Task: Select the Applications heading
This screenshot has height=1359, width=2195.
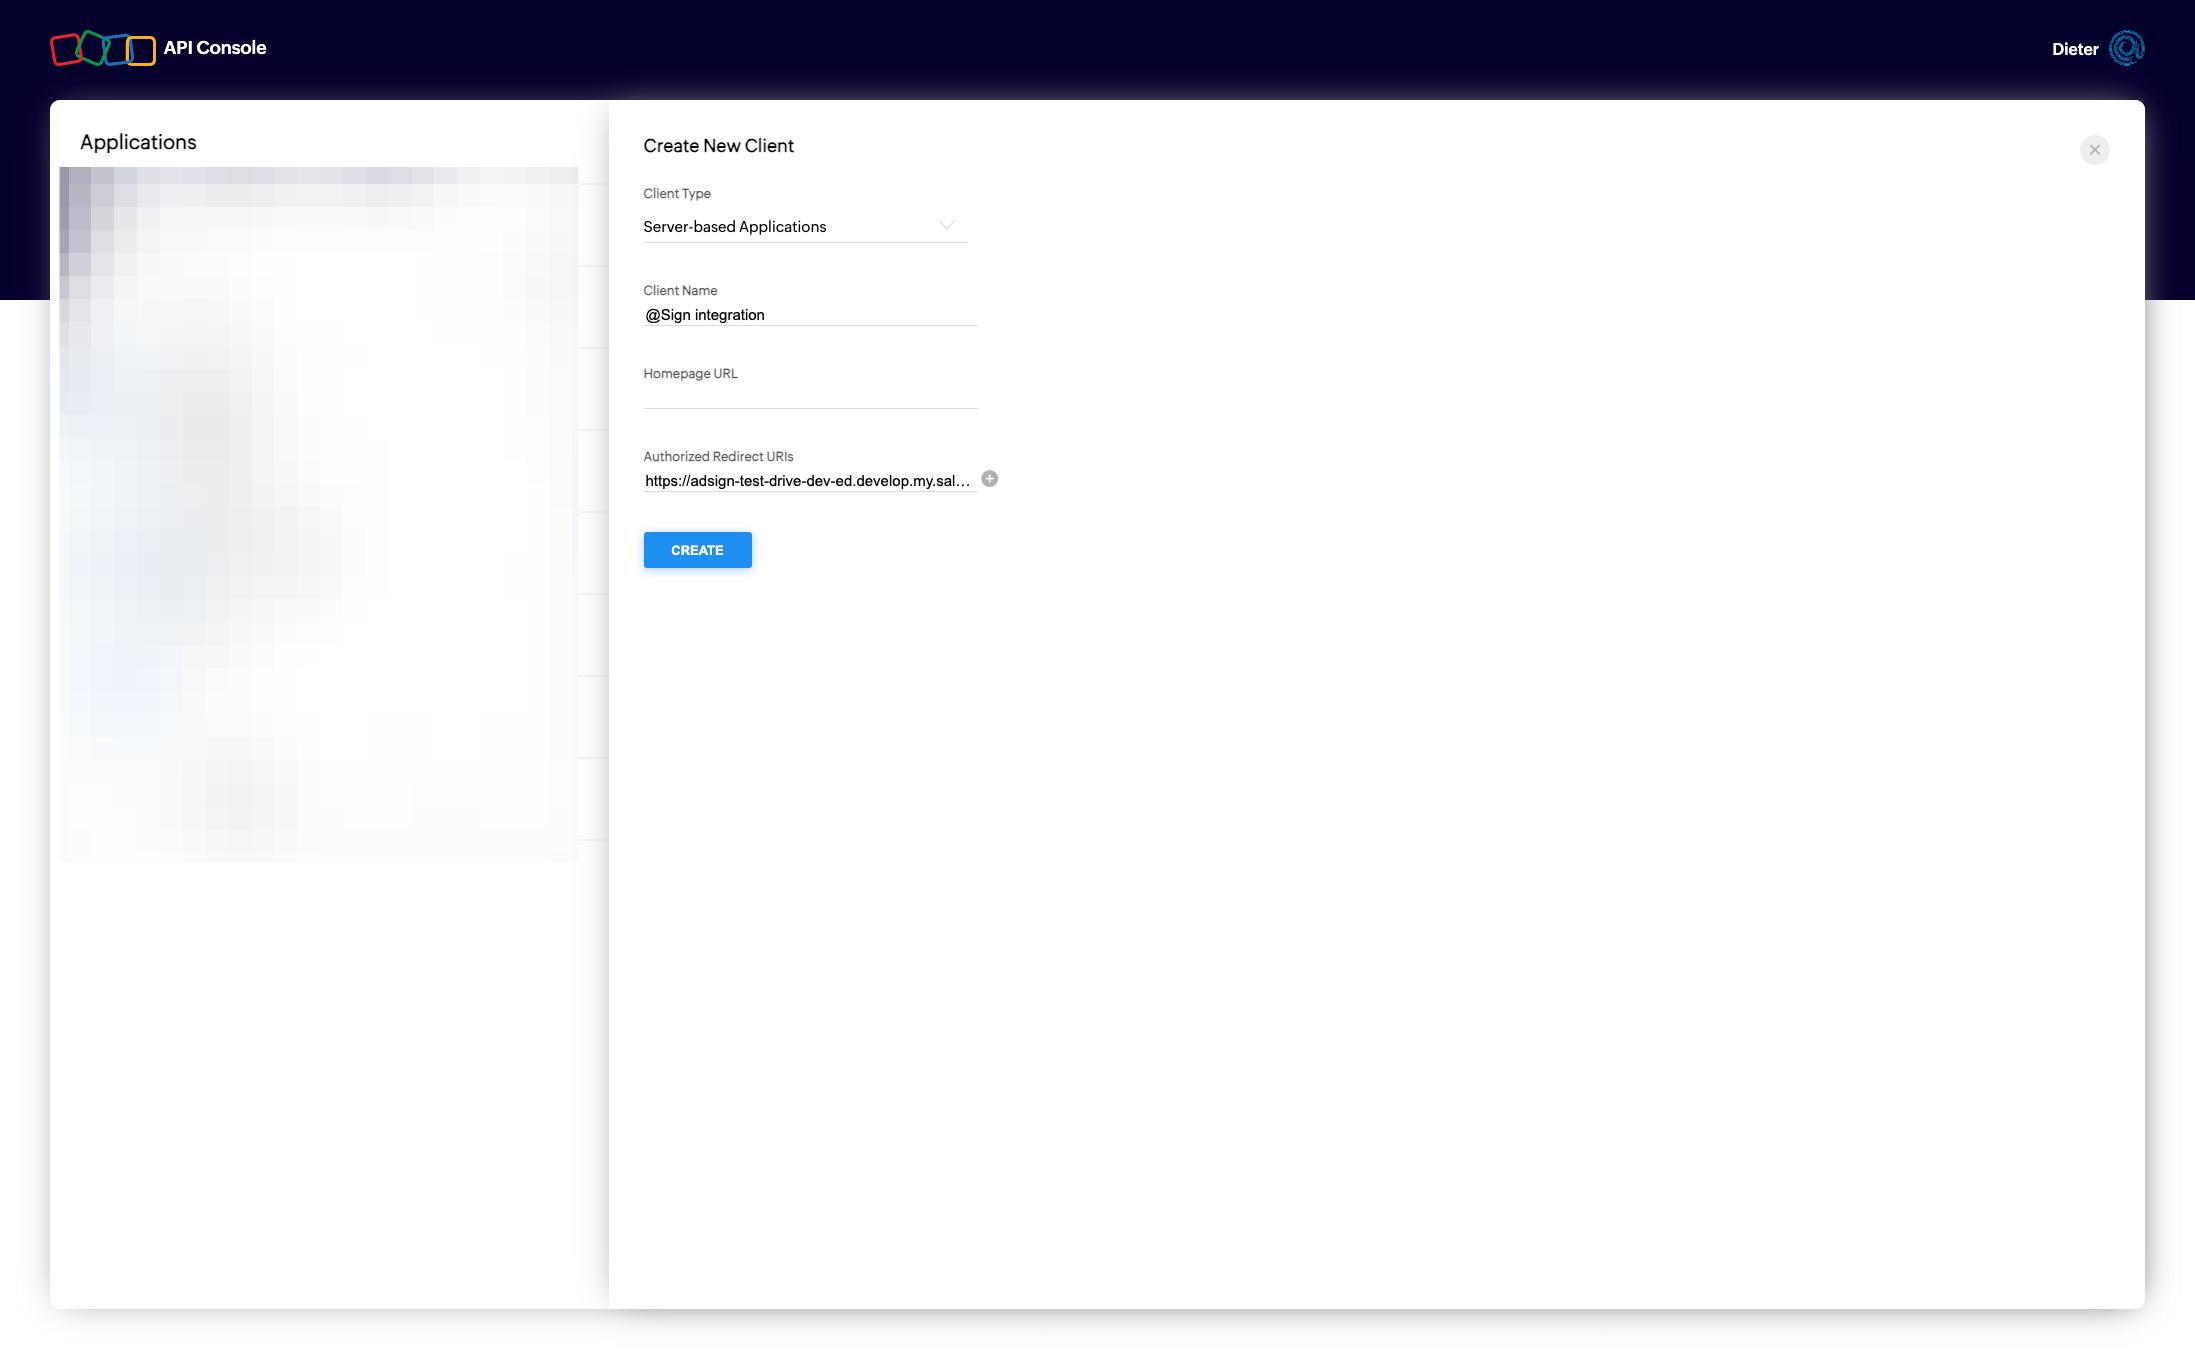Action: click(138, 142)
